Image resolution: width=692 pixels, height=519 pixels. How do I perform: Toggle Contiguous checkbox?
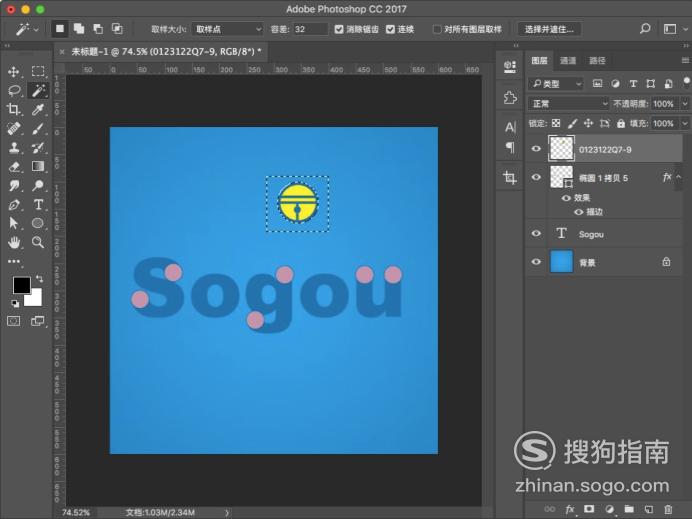[390, 29]
